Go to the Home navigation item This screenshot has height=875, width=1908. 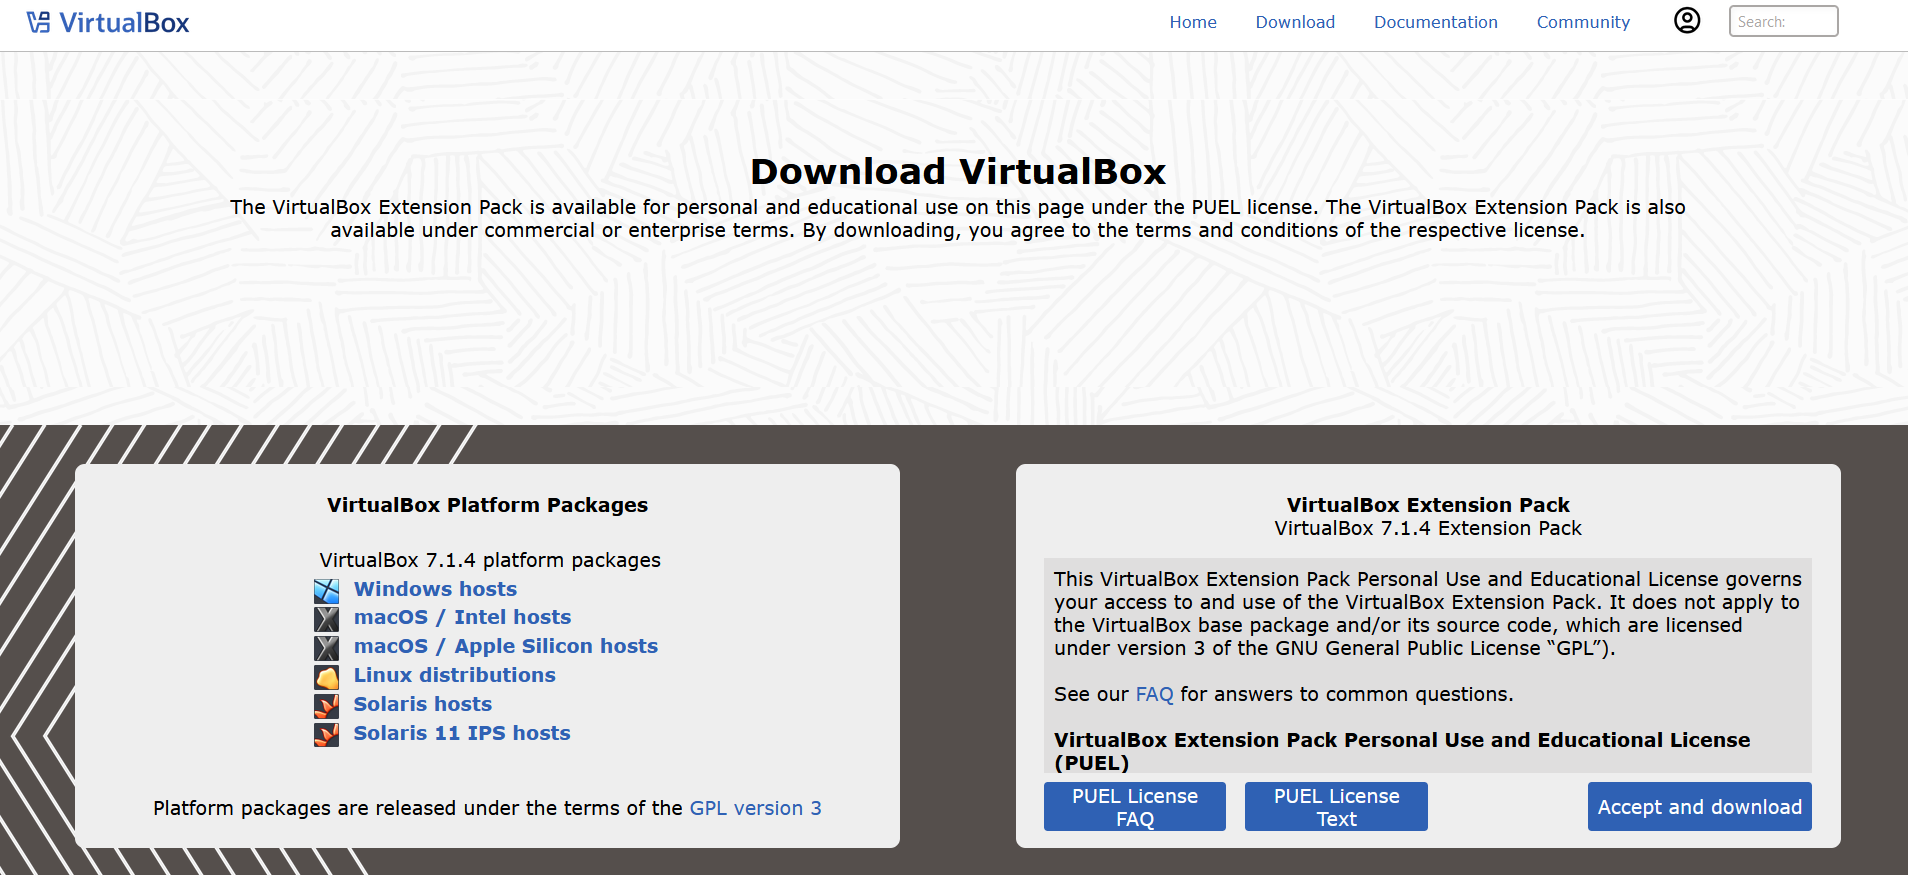point(1193,22)
